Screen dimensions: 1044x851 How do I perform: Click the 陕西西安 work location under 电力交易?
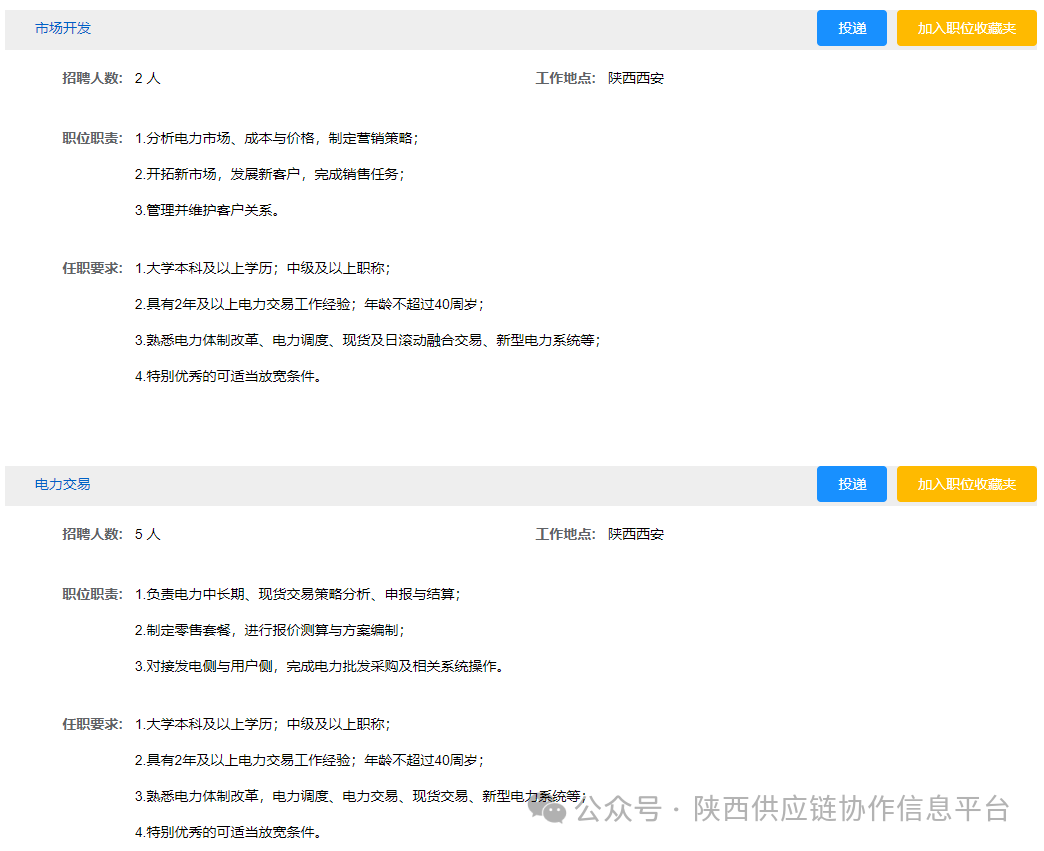click(635, 534)
